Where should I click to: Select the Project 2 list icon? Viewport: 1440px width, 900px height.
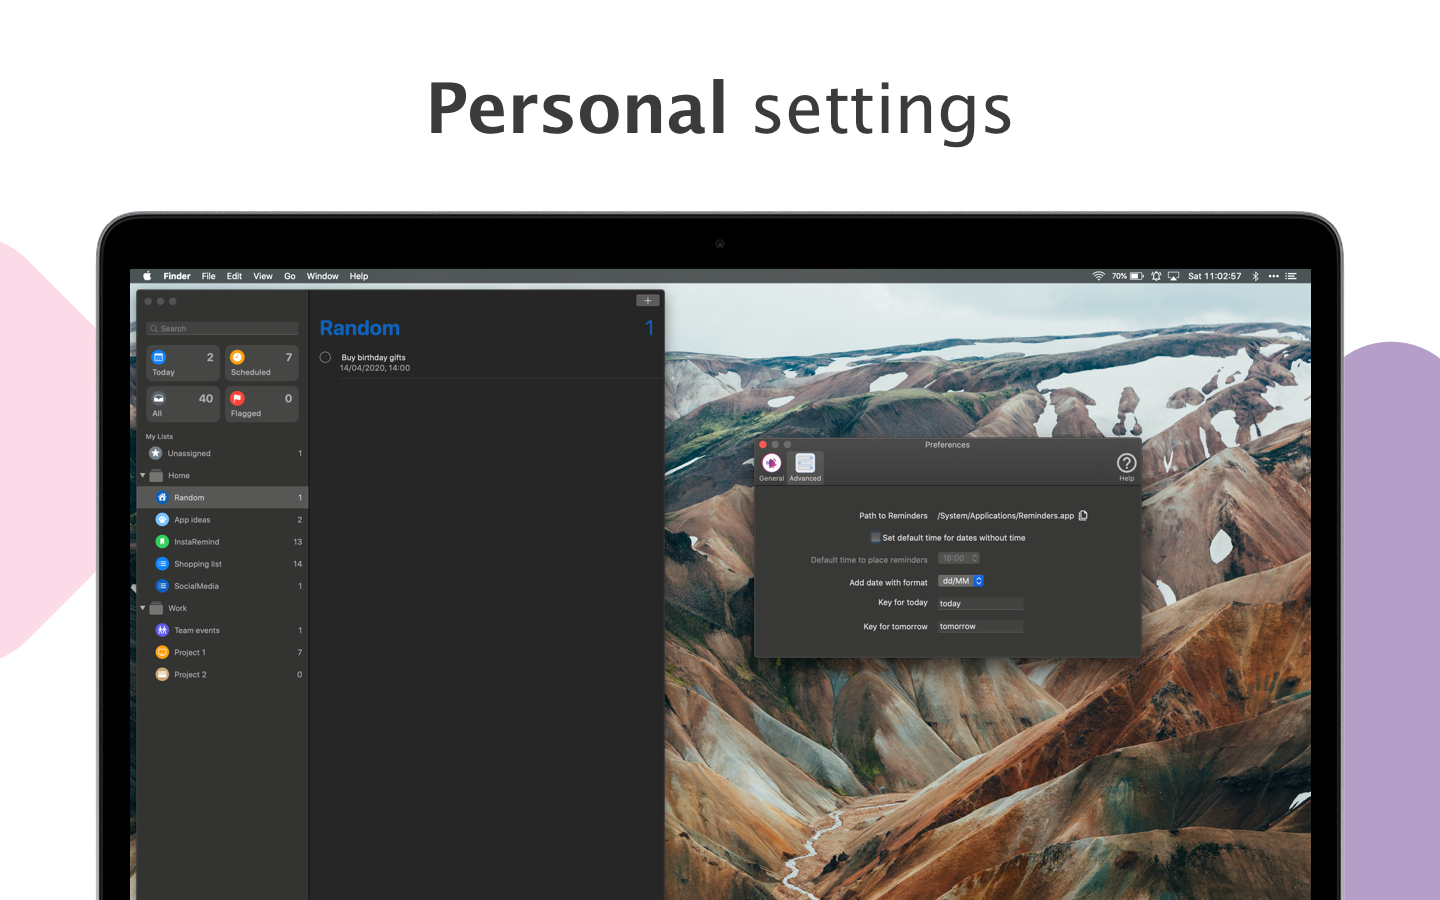(x=162, y=674)
